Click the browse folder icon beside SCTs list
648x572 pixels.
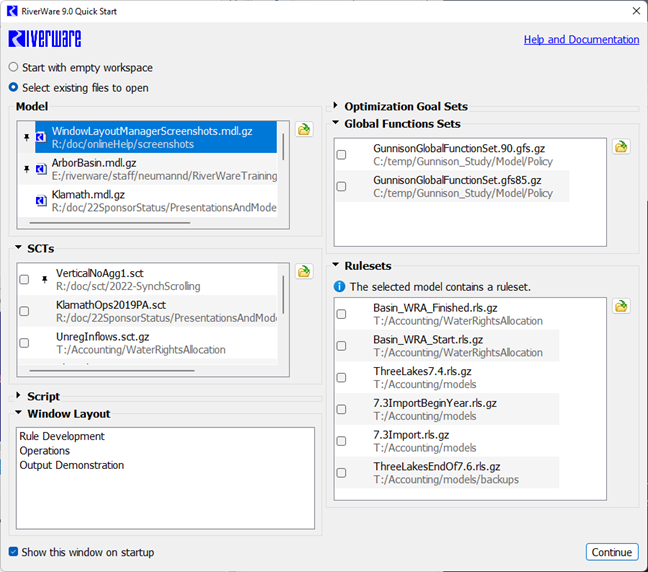(x=303, y=271)
